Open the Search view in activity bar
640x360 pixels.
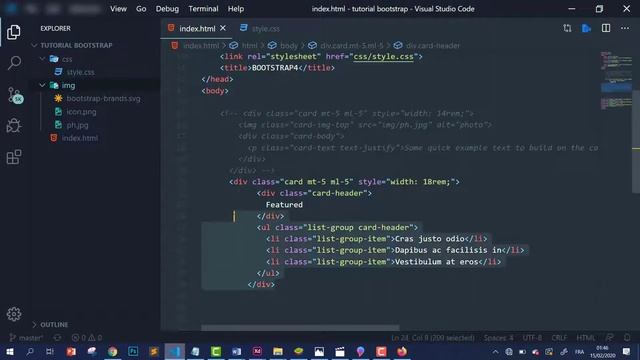pyautogui.click(x=14, y=63)
